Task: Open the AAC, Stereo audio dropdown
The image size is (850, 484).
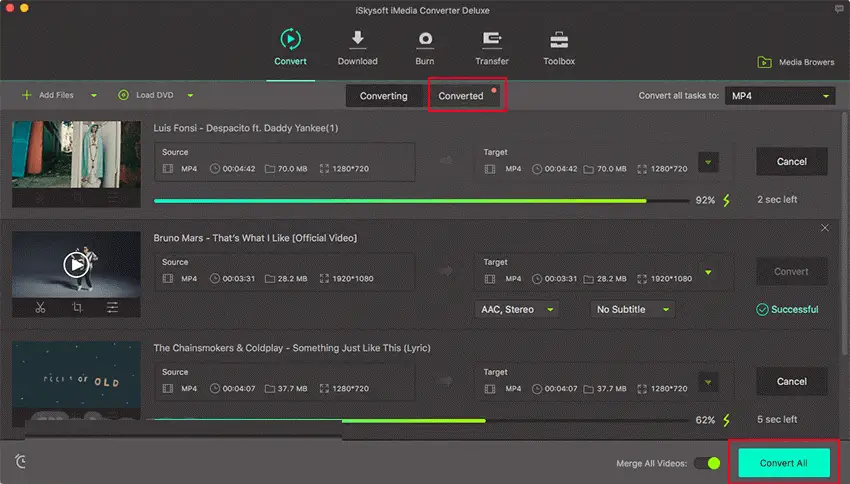Action: tap(517, 309)
